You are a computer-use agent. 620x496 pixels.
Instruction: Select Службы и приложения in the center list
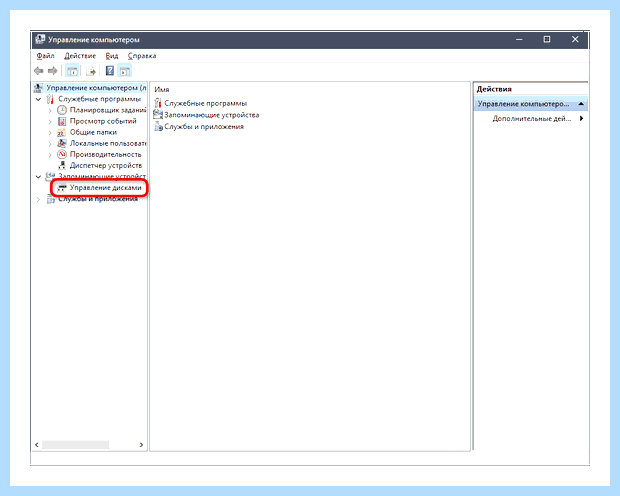[204, 127]
